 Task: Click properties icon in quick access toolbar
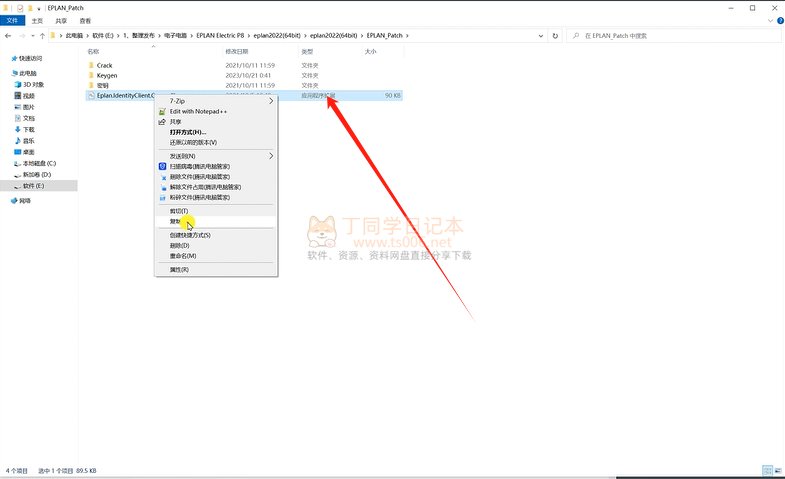point(20,8)
